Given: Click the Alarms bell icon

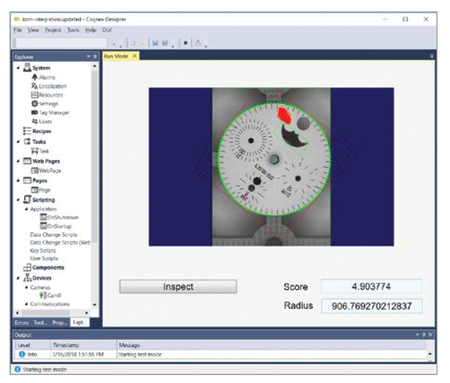Looking at the screenshot, I should coord(34,77).
